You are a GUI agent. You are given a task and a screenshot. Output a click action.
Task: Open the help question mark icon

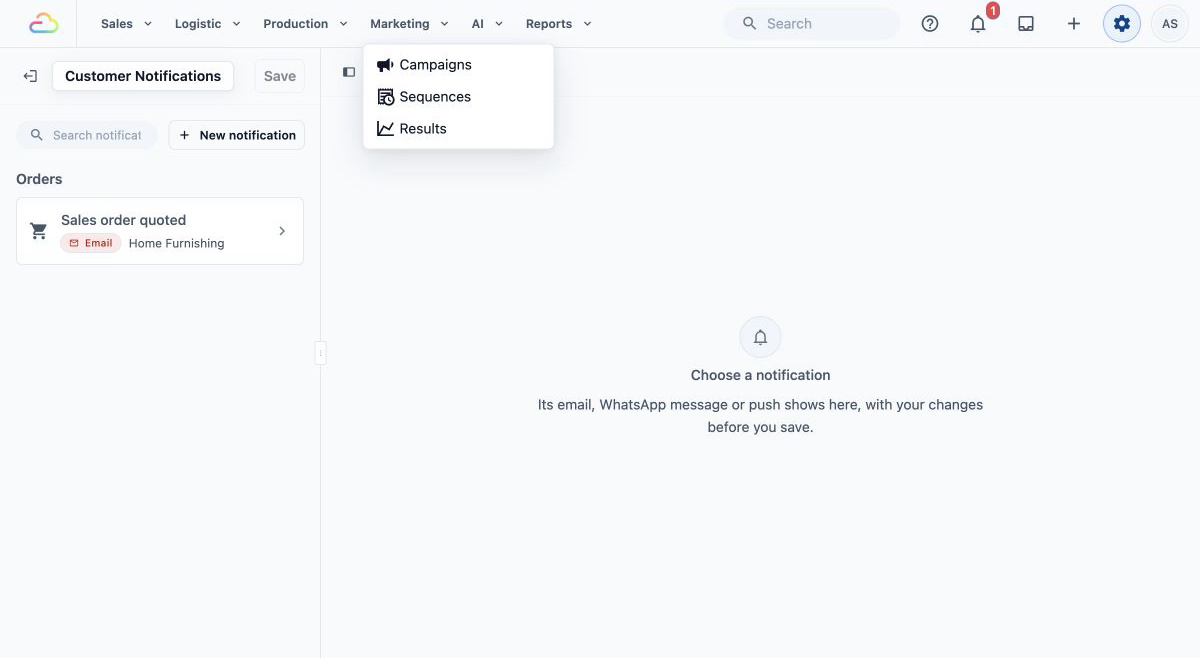930,24
